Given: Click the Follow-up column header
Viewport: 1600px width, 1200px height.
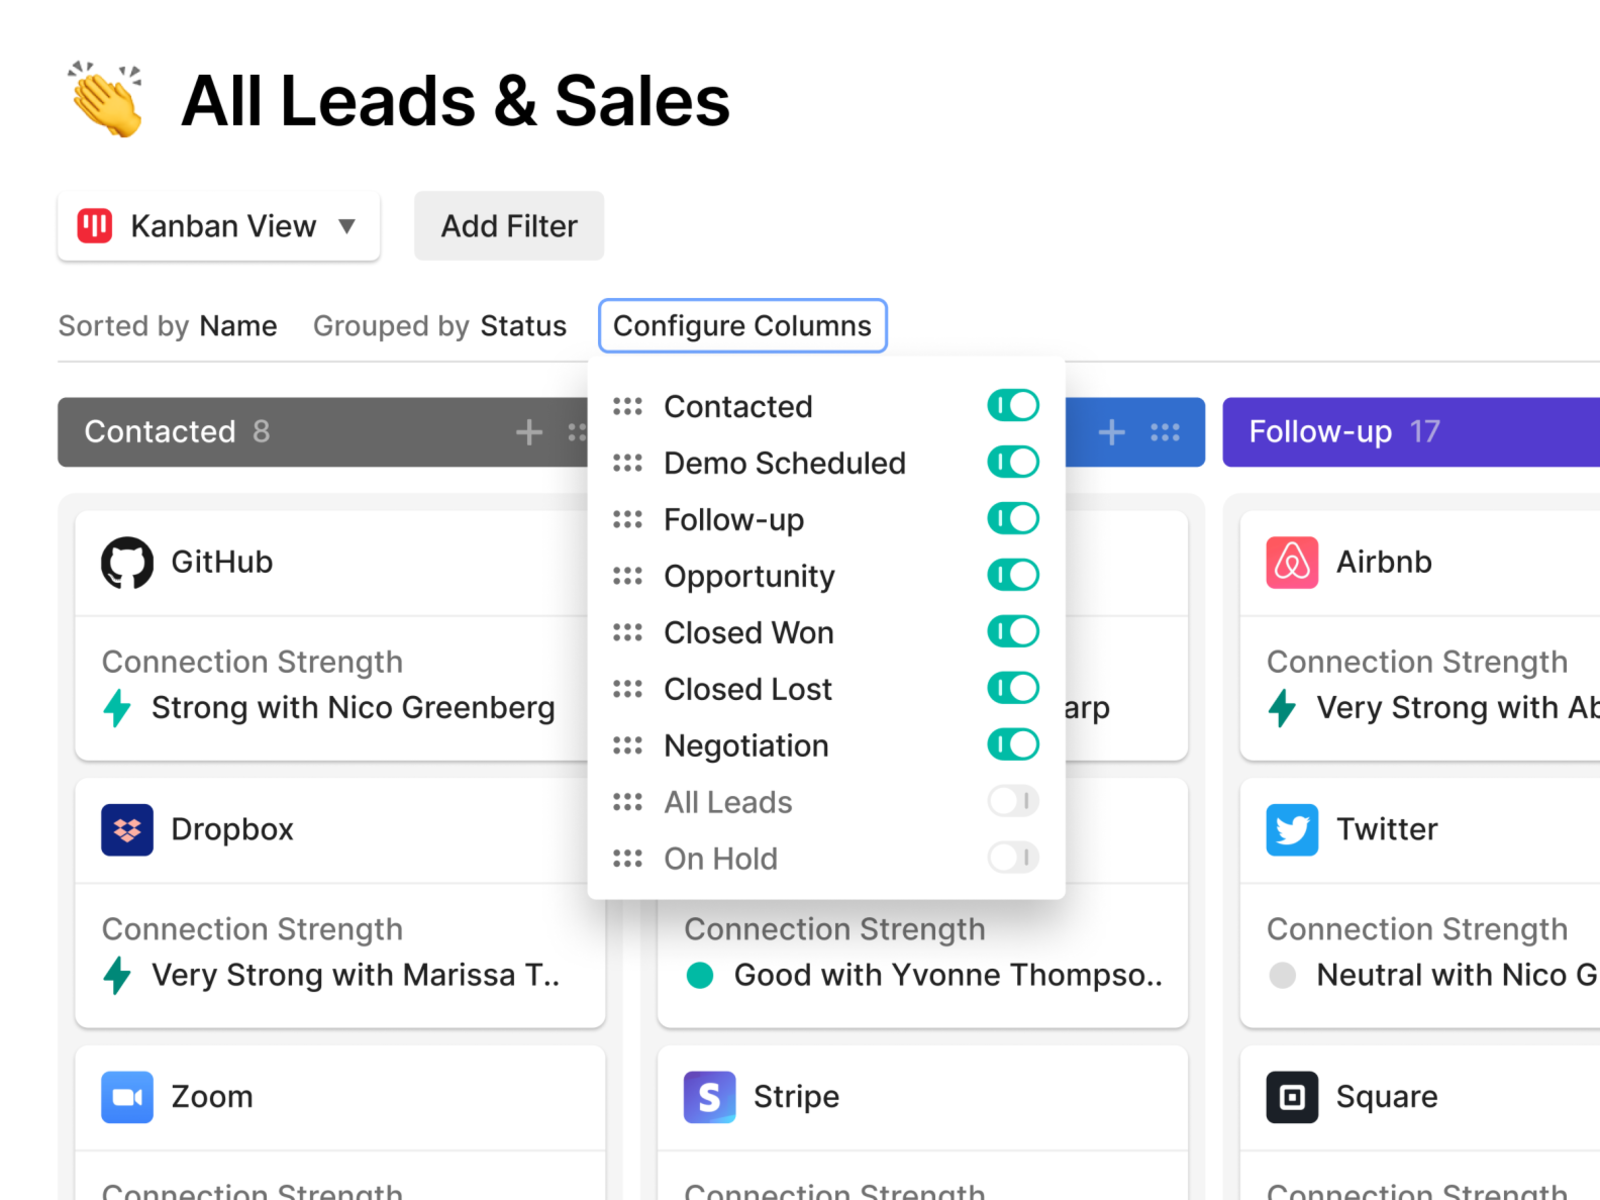Looking at the screenshot, I should [x=1411, y=432].
